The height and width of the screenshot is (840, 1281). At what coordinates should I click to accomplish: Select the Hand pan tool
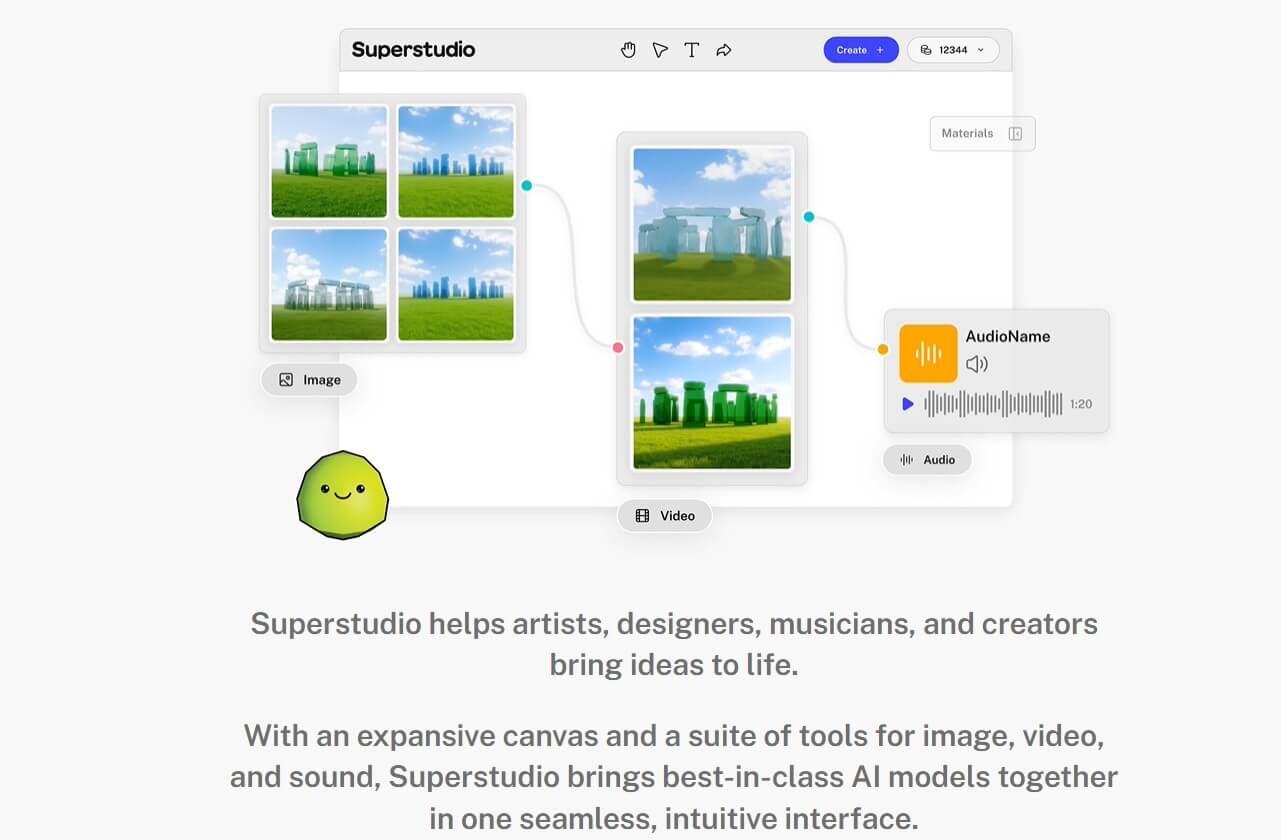(x=628, y=49)
